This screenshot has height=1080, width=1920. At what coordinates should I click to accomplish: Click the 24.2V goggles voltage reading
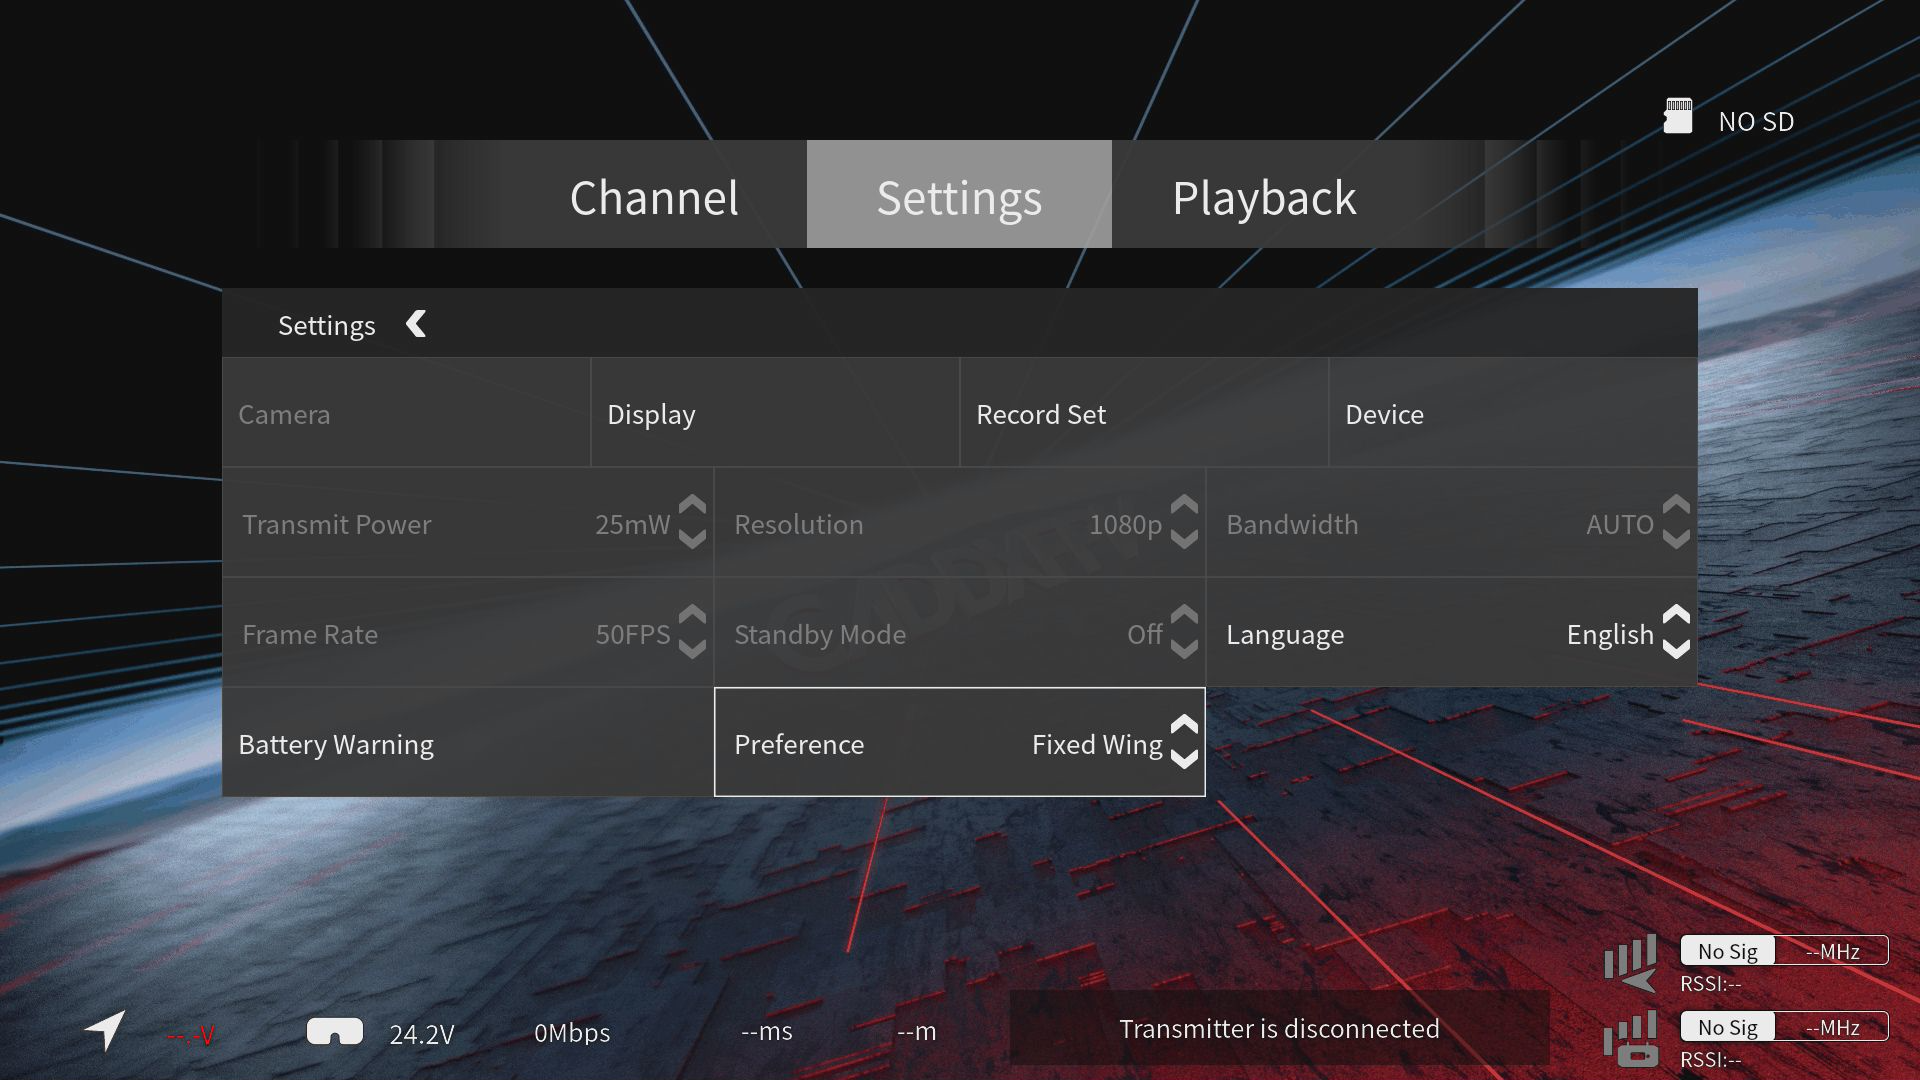click(422, 1034)
